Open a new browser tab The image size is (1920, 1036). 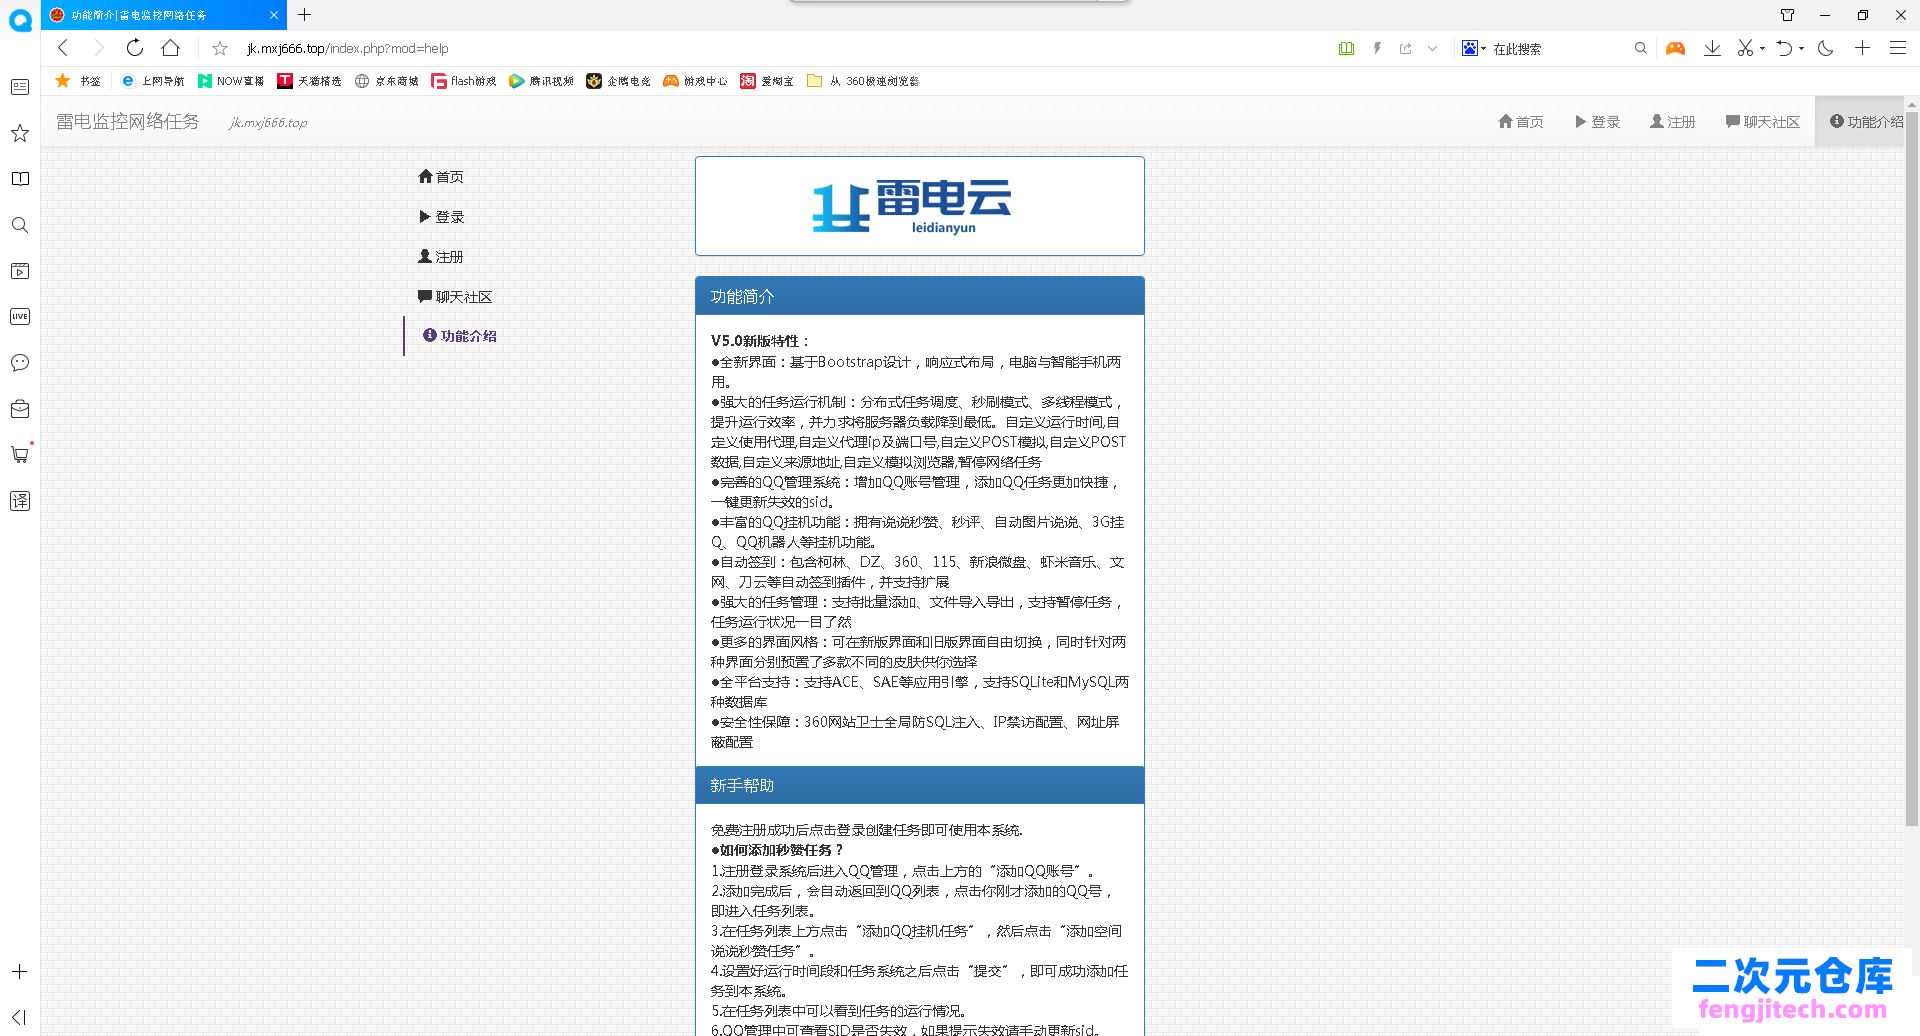coord(305,15)
